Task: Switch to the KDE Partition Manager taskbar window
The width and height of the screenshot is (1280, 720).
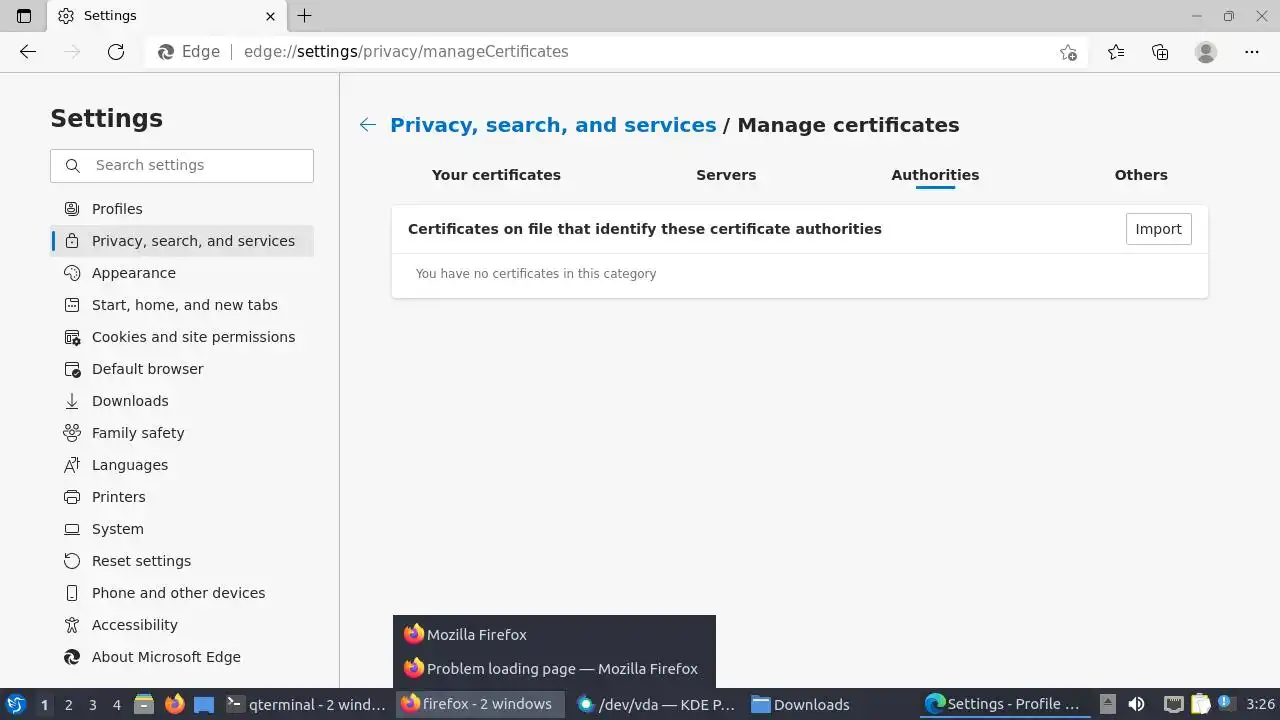Action: (x=658, y=704)
